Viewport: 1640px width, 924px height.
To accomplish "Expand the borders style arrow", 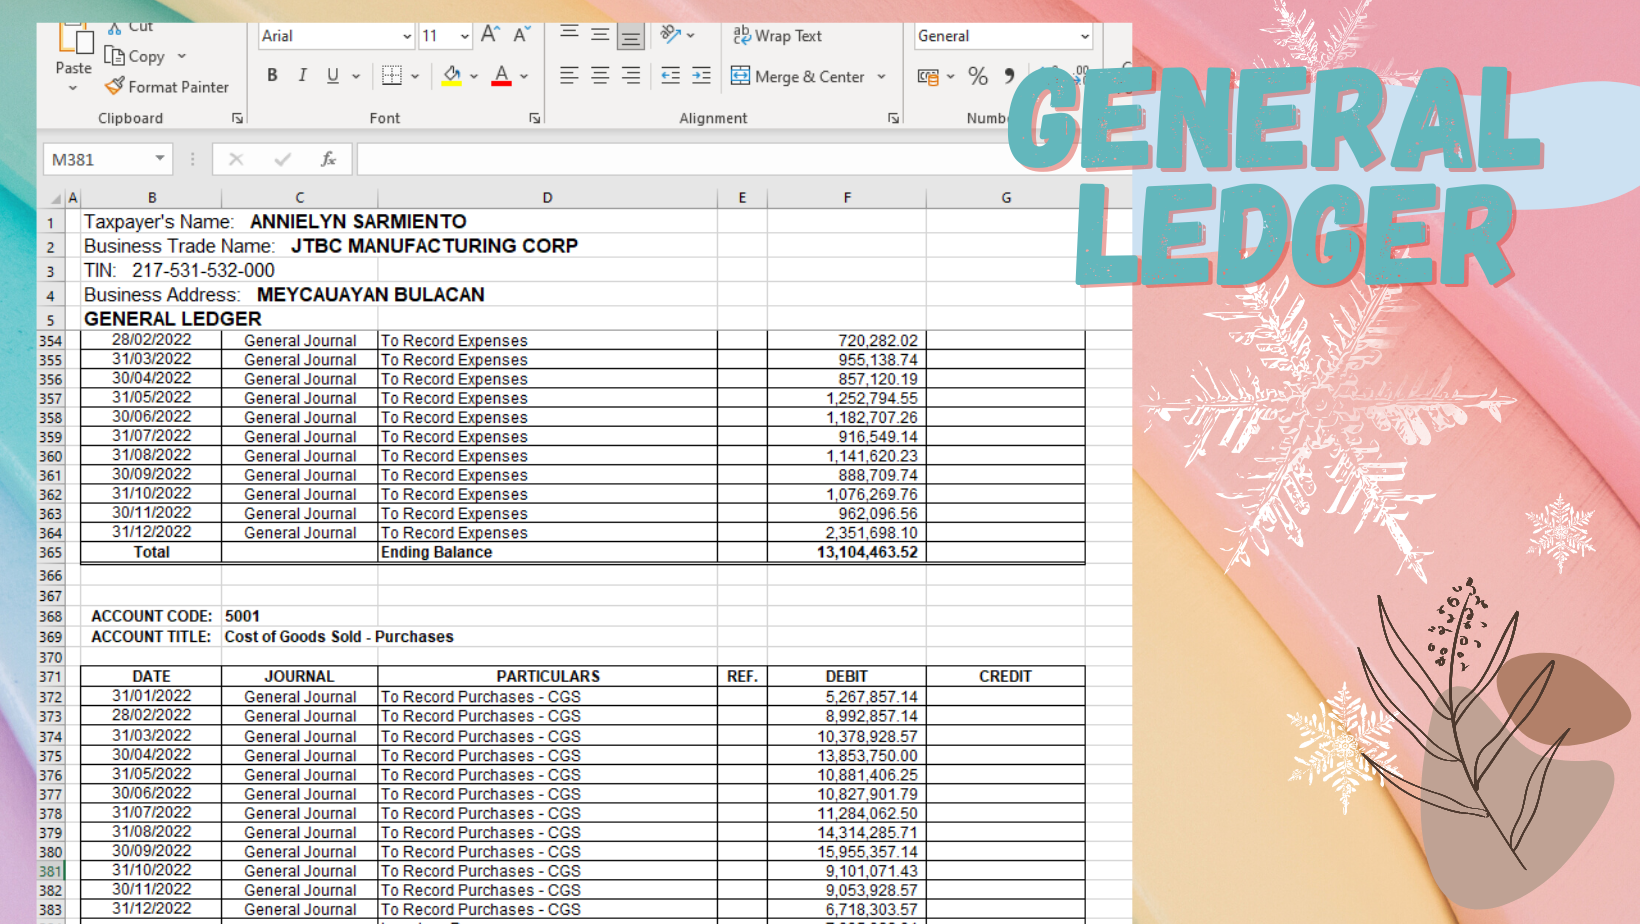I will pyautogui.click(x=415, y=76).
